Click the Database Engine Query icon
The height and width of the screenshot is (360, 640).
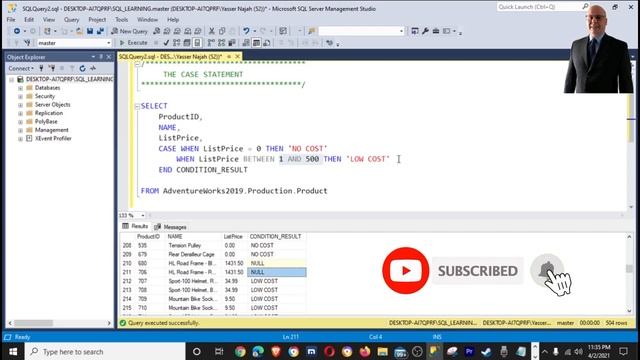[156, 31]
